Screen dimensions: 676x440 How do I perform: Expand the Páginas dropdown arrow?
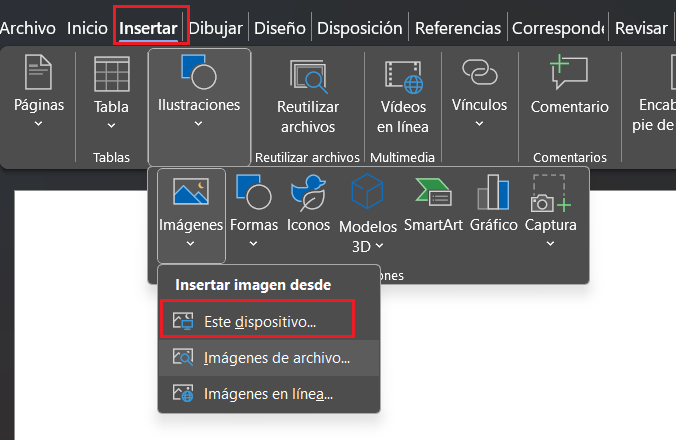pos(38,124)
